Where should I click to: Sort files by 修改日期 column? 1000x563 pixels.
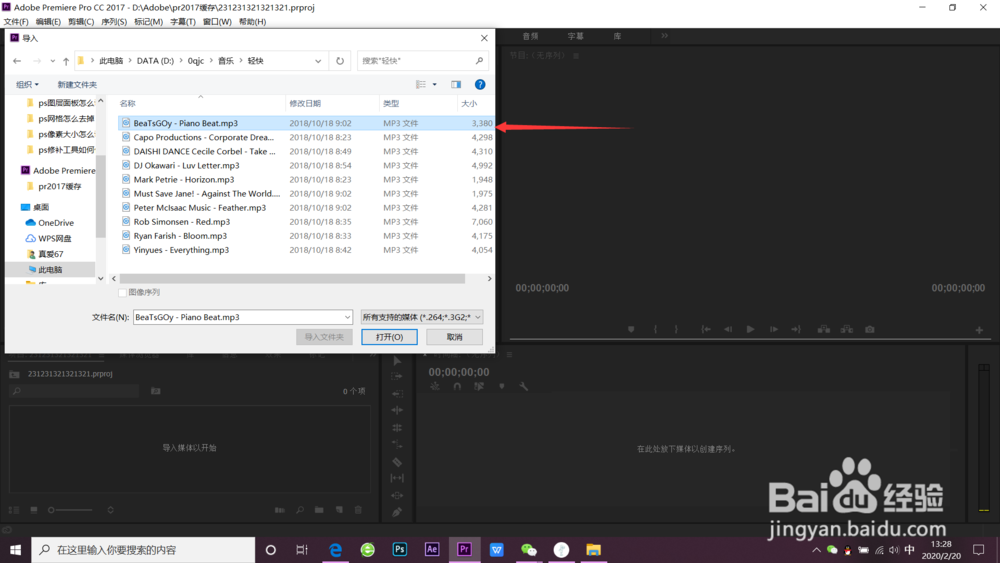tap(305, 103)
